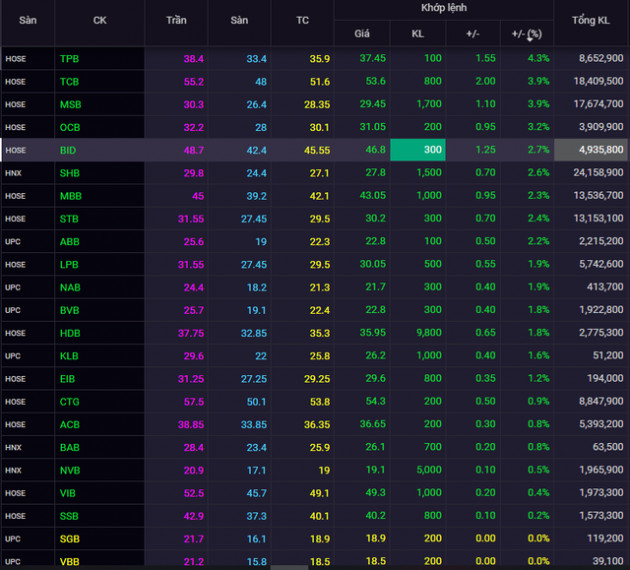Open the BVB stock ticker
Viewport: 630px width, 570px height.
click(x=70, y=311)
